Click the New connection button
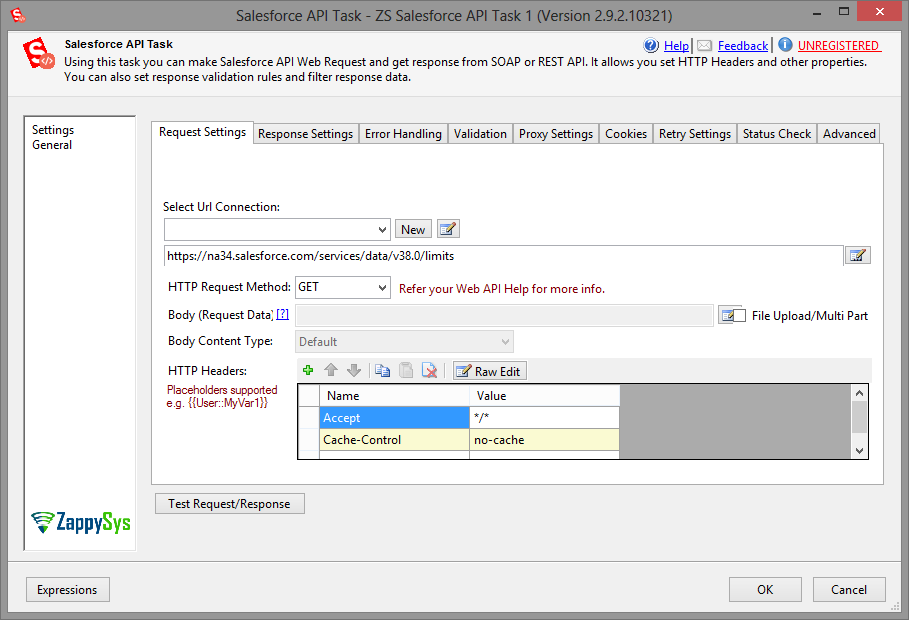Screen dimensions: 909x620 [x=413, y=229]
